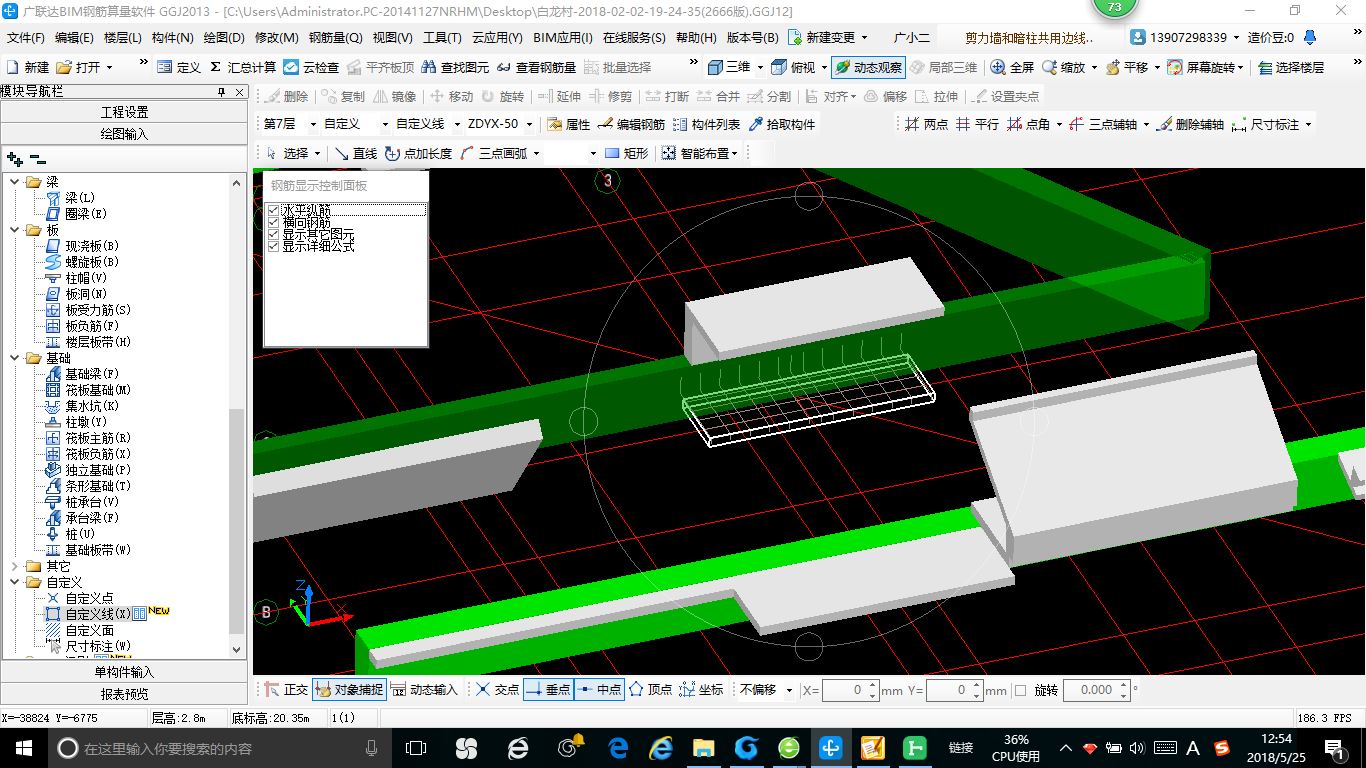Open 属性 properties panel
1366x768 pixels.
(x=569, y=125)
